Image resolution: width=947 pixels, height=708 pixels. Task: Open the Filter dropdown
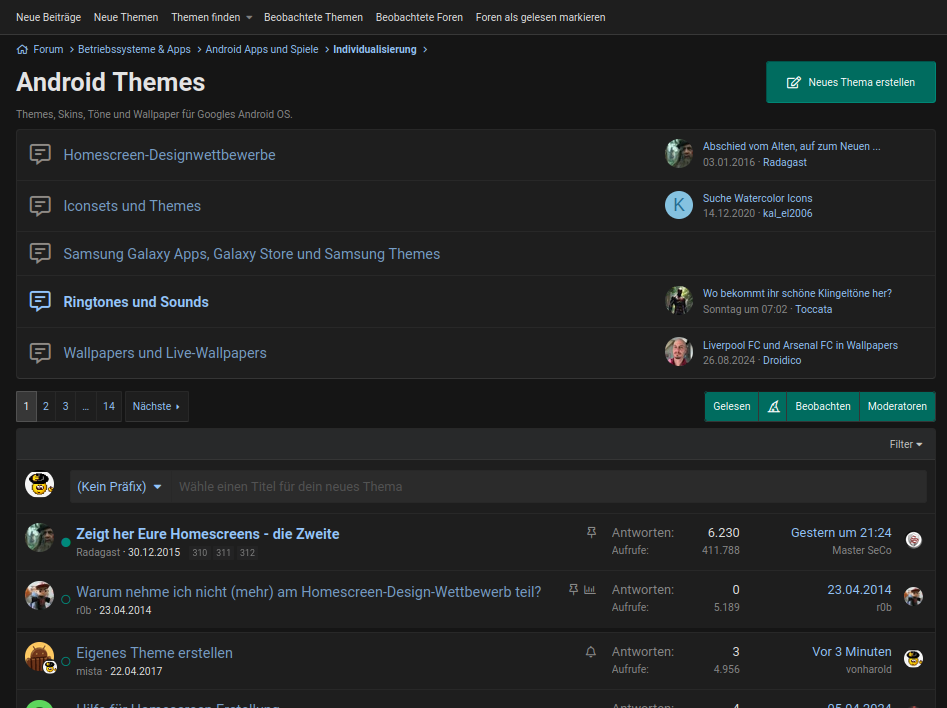(x=905, y=444)
